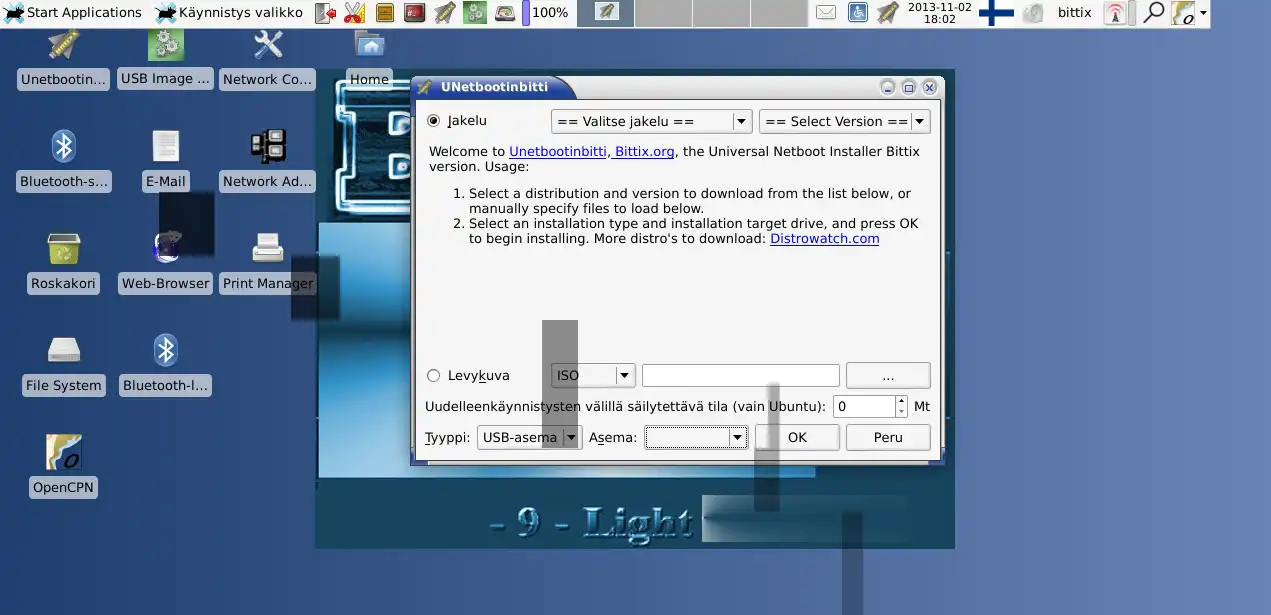1271x615 pixels.
Task: Minimize the UNetbootinbitti window
Action: tap(888, 88)
